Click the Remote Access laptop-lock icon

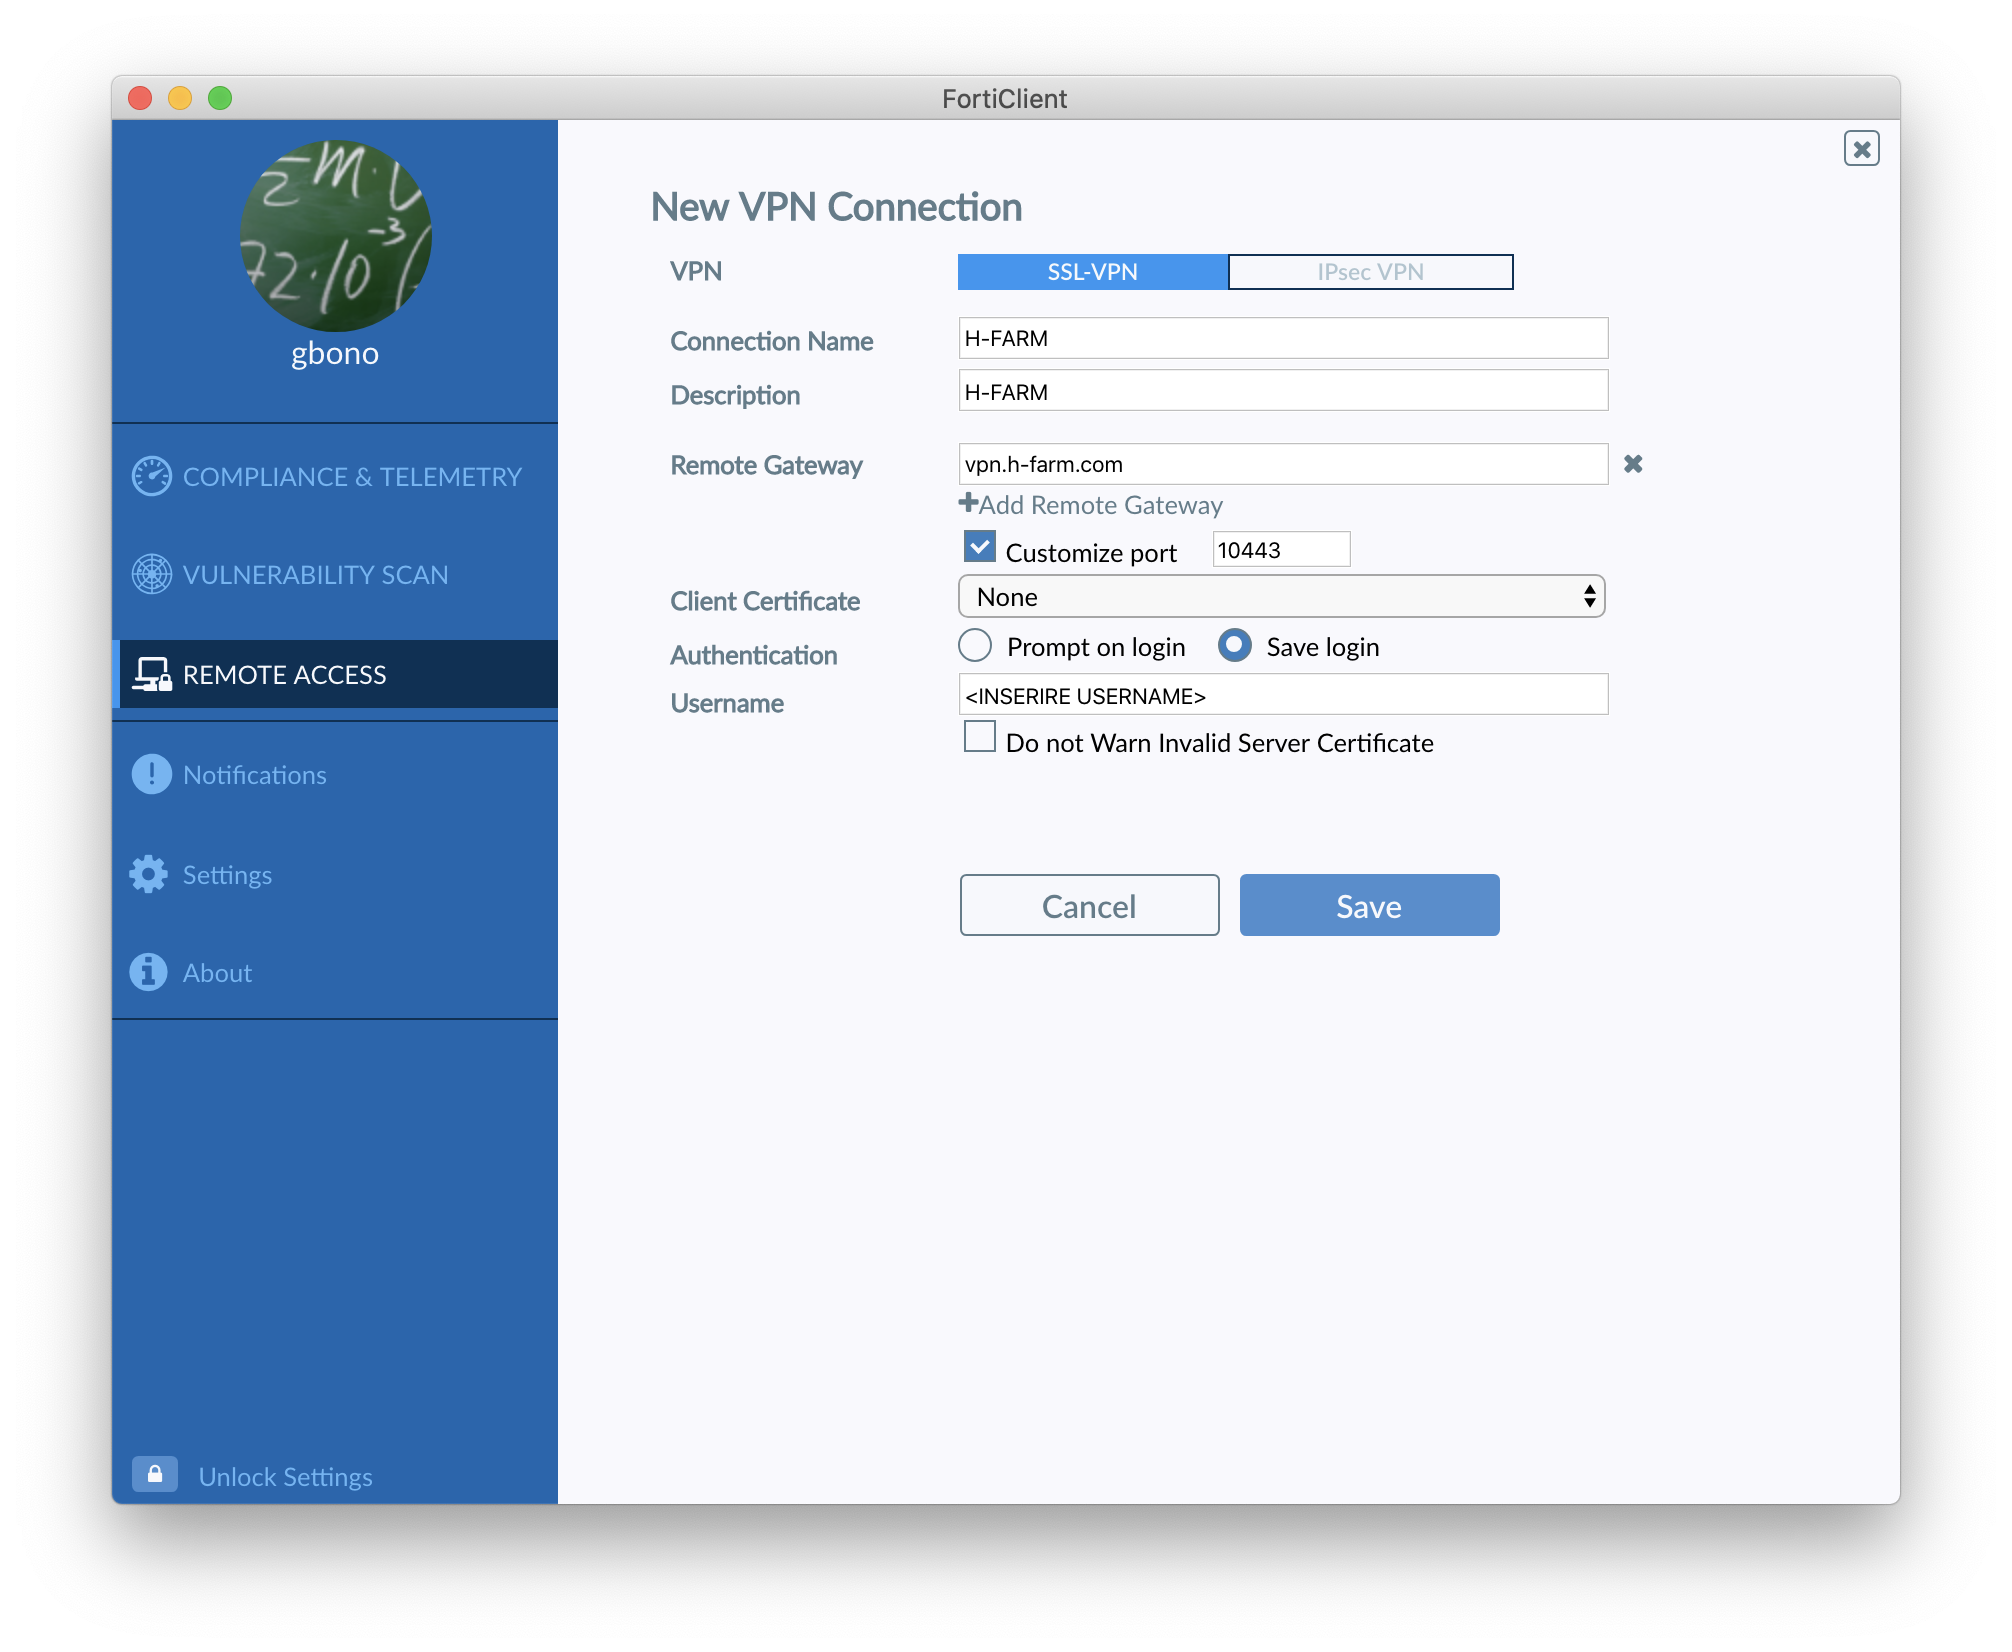coord(152,675)
